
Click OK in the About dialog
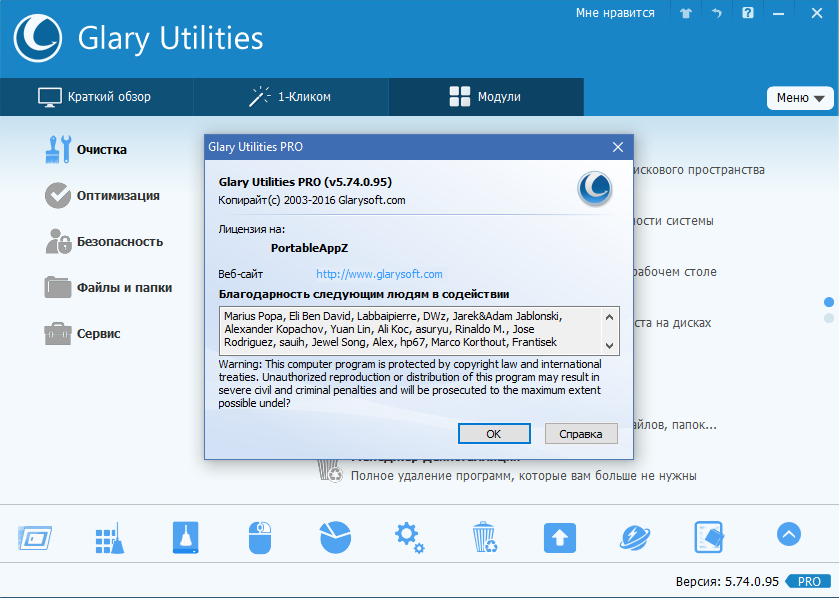coord(494,434)
